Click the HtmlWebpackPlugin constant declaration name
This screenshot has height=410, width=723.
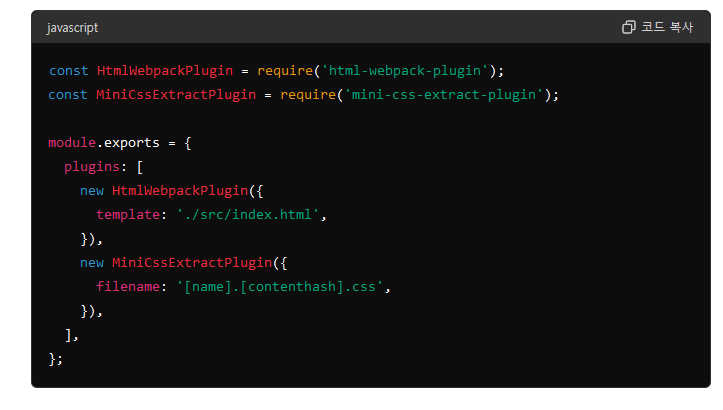(165, 71)
